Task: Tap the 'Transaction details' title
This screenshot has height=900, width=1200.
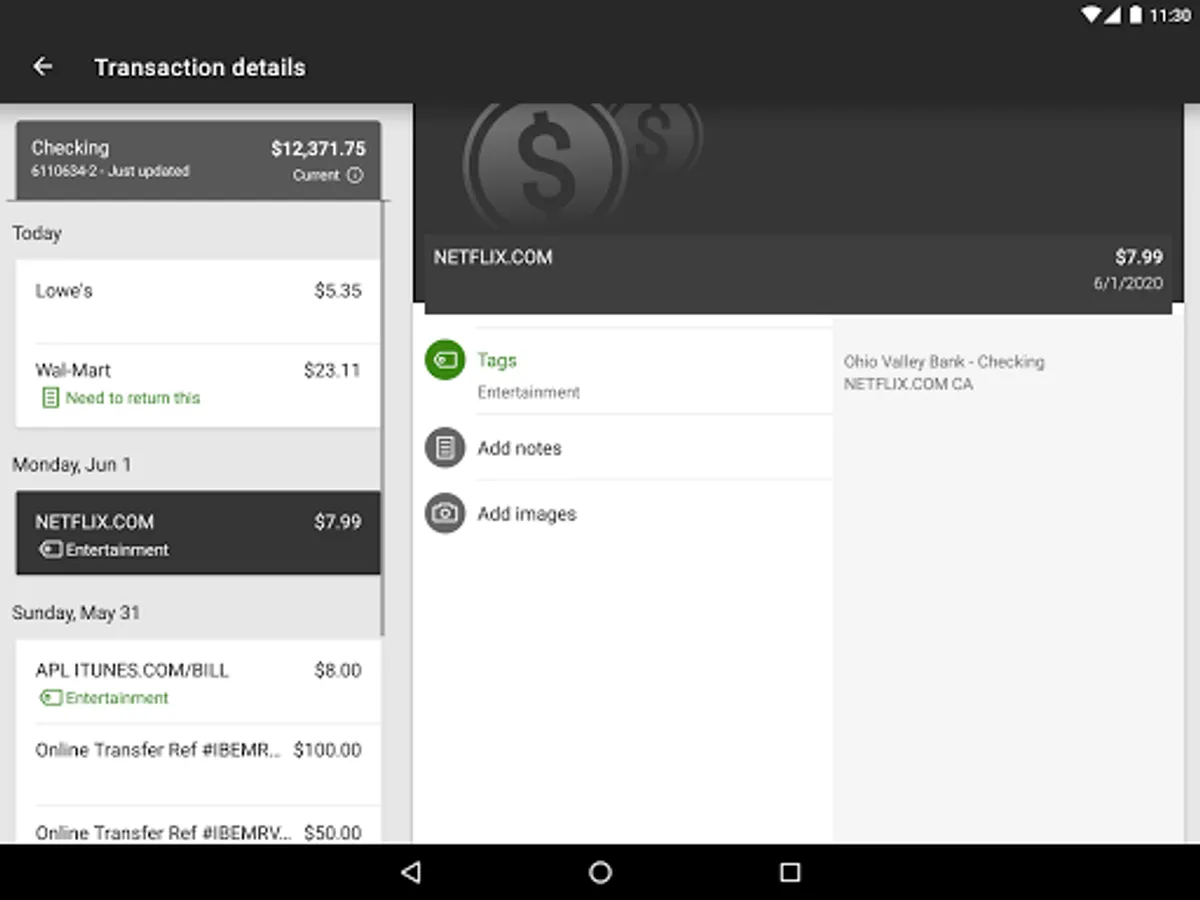Action: pos(200,67)
